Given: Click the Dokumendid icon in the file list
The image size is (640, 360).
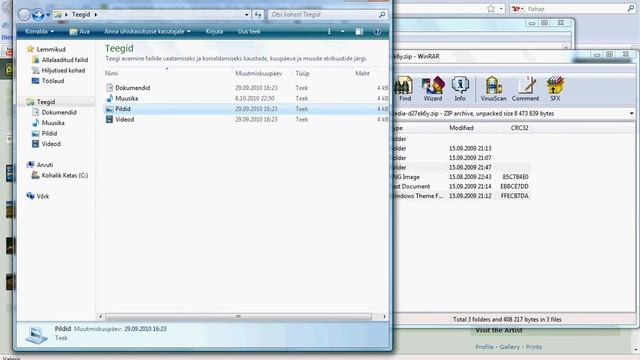Looking at the screenshot, I should click(x=109, y=87).
